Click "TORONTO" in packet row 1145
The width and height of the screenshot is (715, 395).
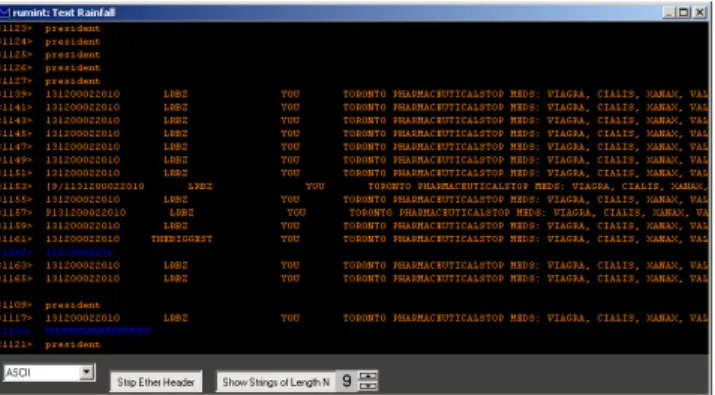[x=364, y=134]
